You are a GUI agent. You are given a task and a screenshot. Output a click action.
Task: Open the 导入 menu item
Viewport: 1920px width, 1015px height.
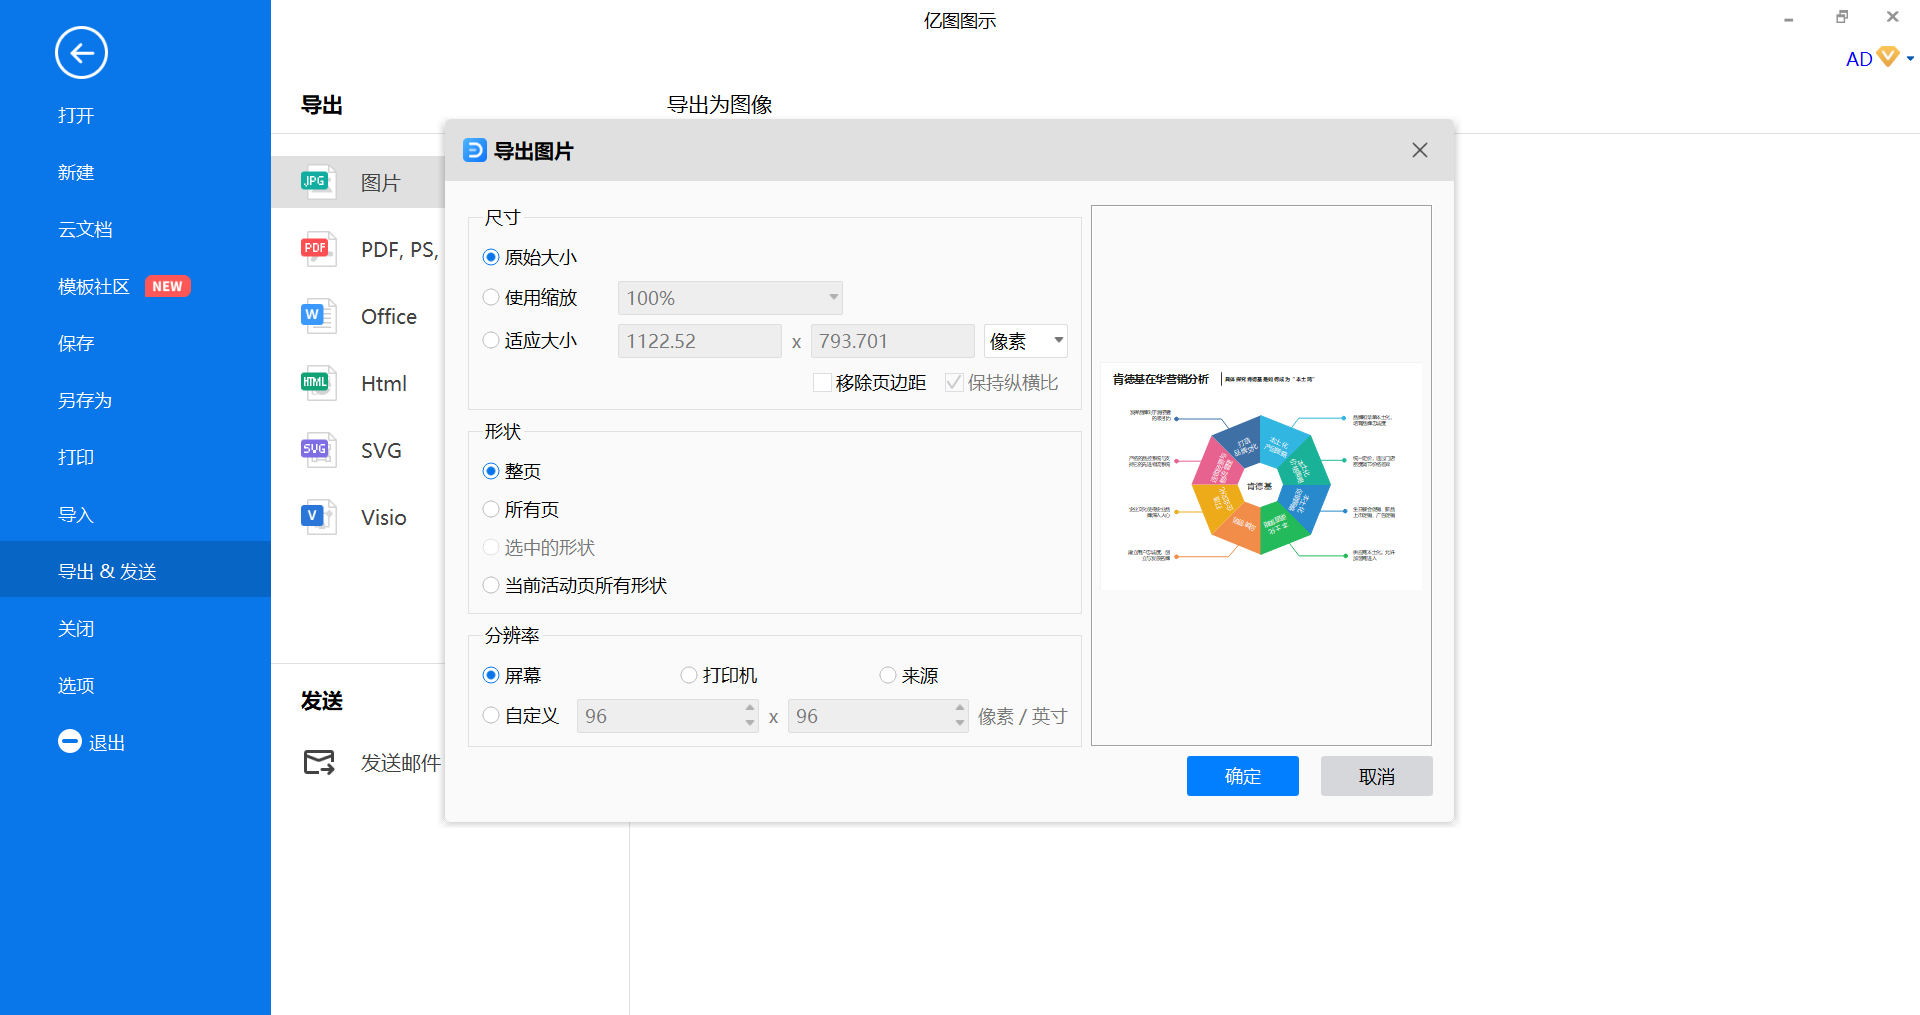pos(76,514)
